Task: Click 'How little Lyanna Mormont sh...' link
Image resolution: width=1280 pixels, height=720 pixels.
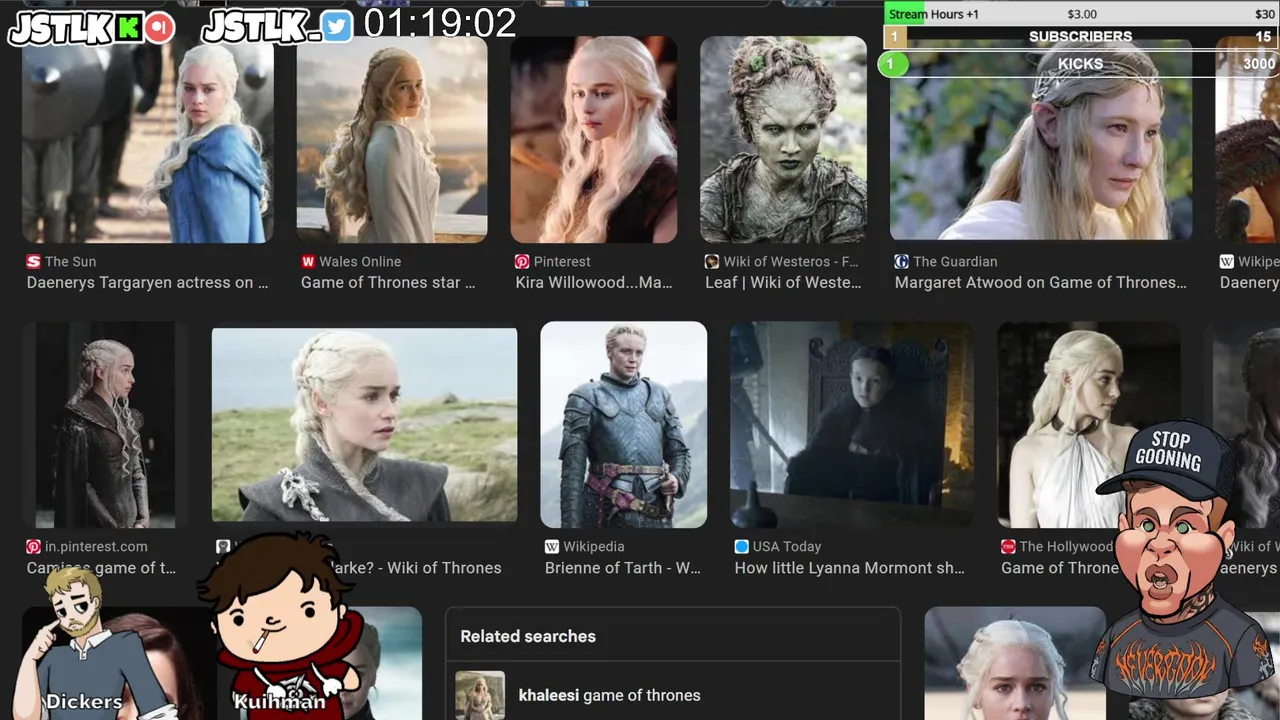Action: (x=850, y=568)
